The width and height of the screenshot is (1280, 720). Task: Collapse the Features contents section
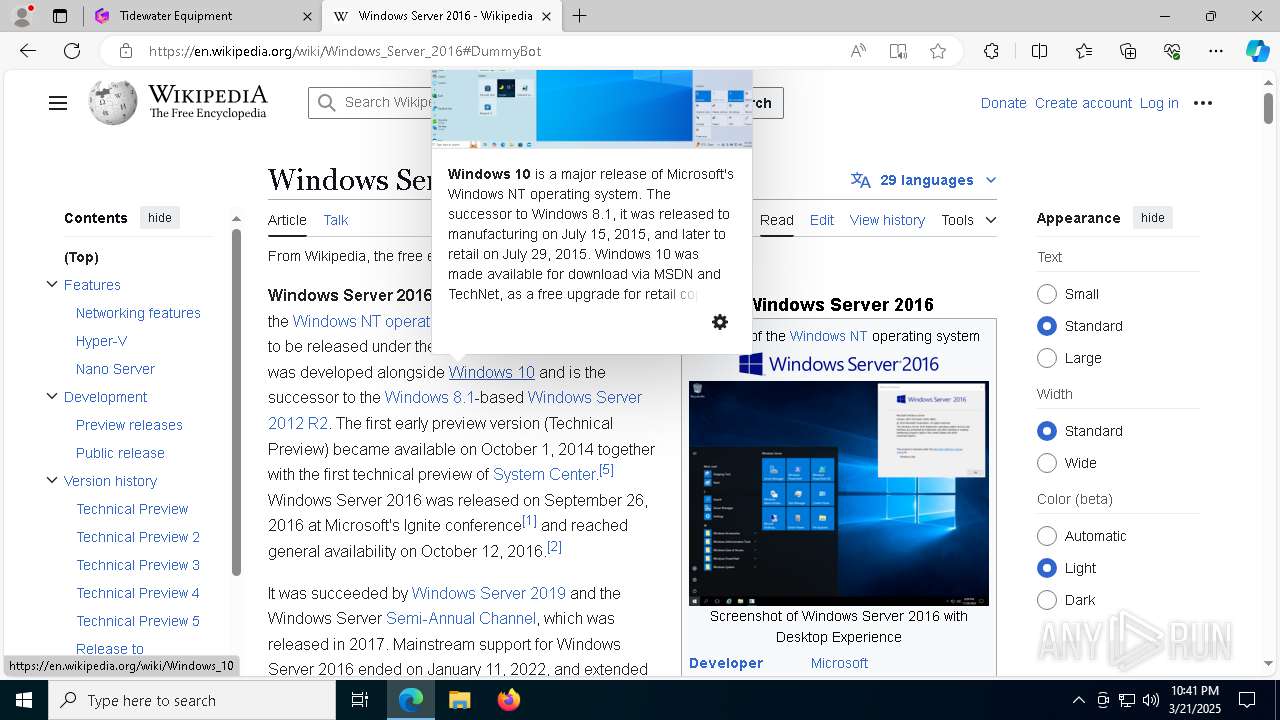pyautogui.click(x=52, y=285)
